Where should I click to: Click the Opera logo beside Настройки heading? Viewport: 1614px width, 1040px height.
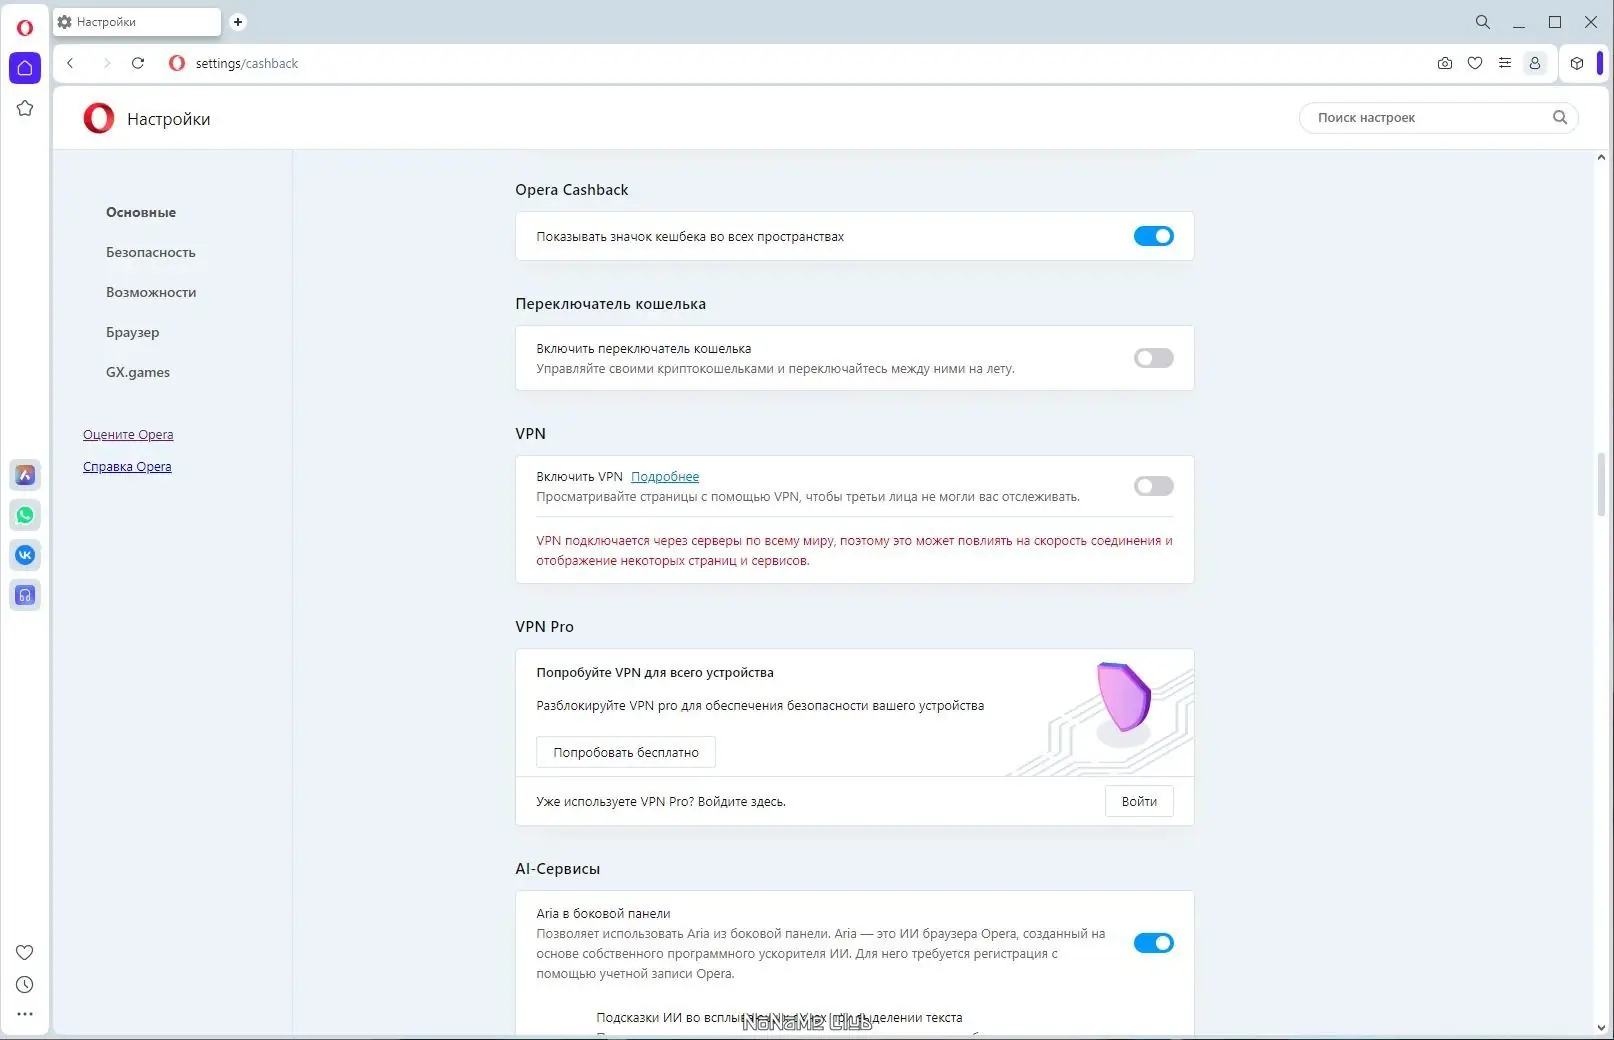[99, 118]
